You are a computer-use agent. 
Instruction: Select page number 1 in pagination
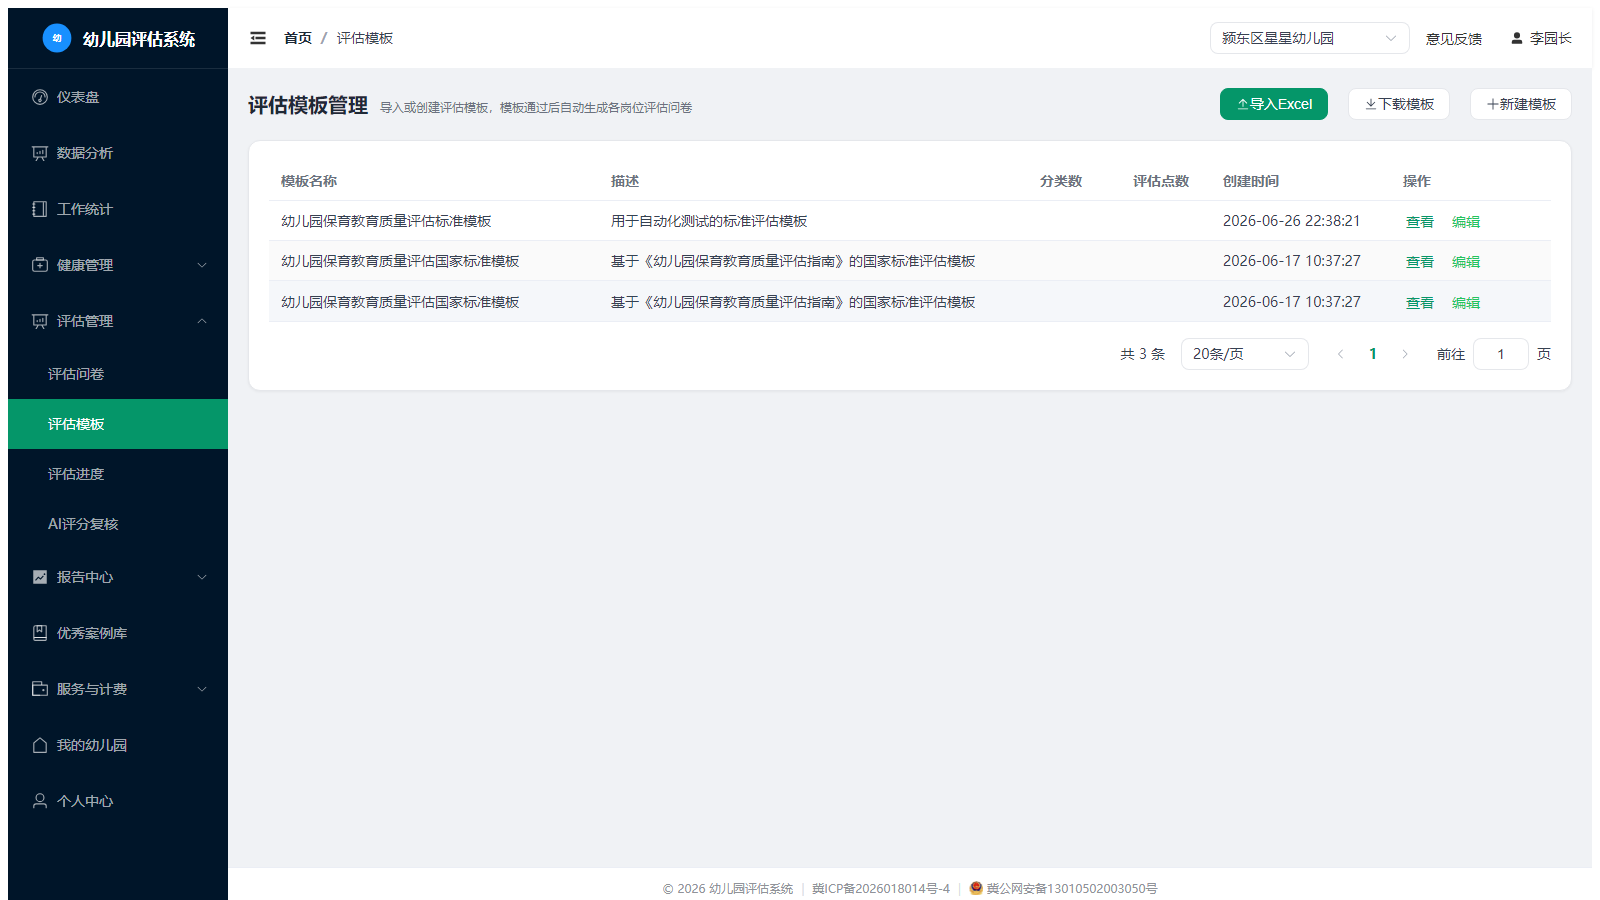[1373, 354]
